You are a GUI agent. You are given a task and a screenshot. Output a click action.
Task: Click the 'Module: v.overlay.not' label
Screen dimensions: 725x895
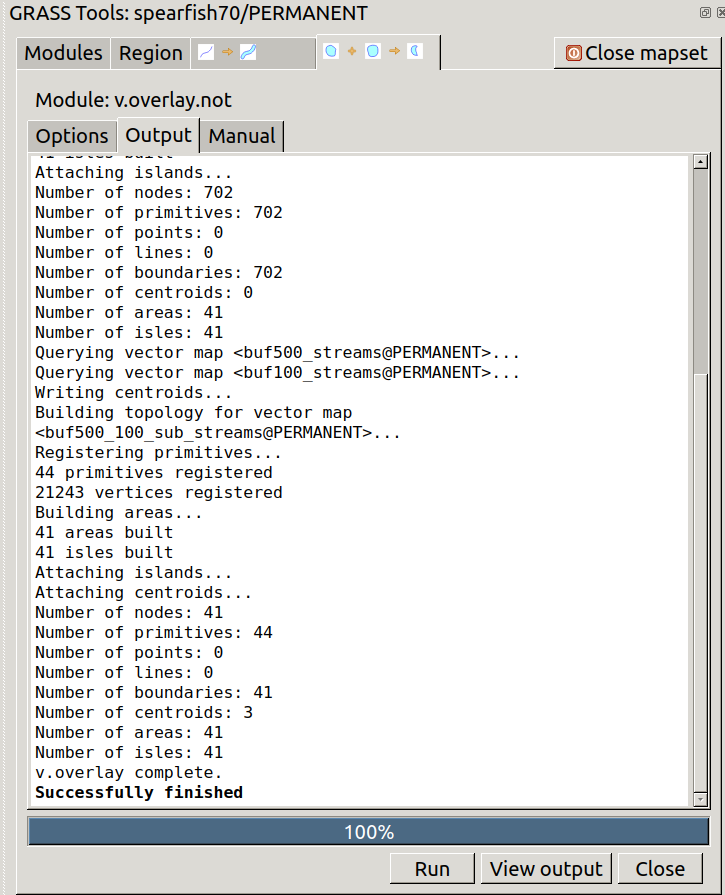pos(134,100)
